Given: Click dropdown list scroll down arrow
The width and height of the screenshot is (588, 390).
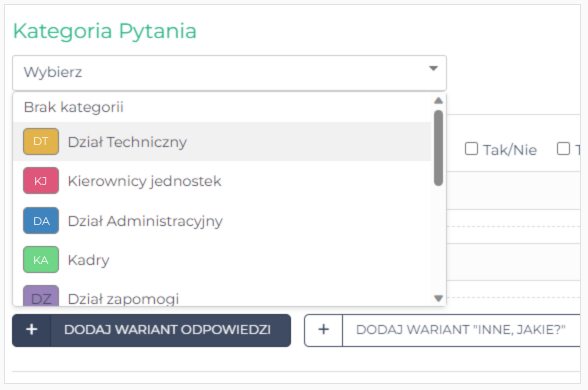Looking at the screenshot, I should [x=438, y=298].
